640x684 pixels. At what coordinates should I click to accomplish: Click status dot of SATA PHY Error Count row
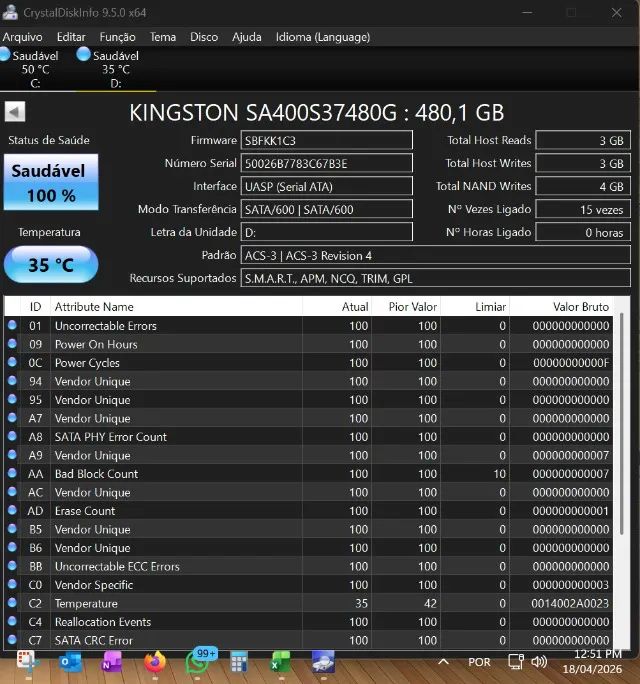click(12, 436)
